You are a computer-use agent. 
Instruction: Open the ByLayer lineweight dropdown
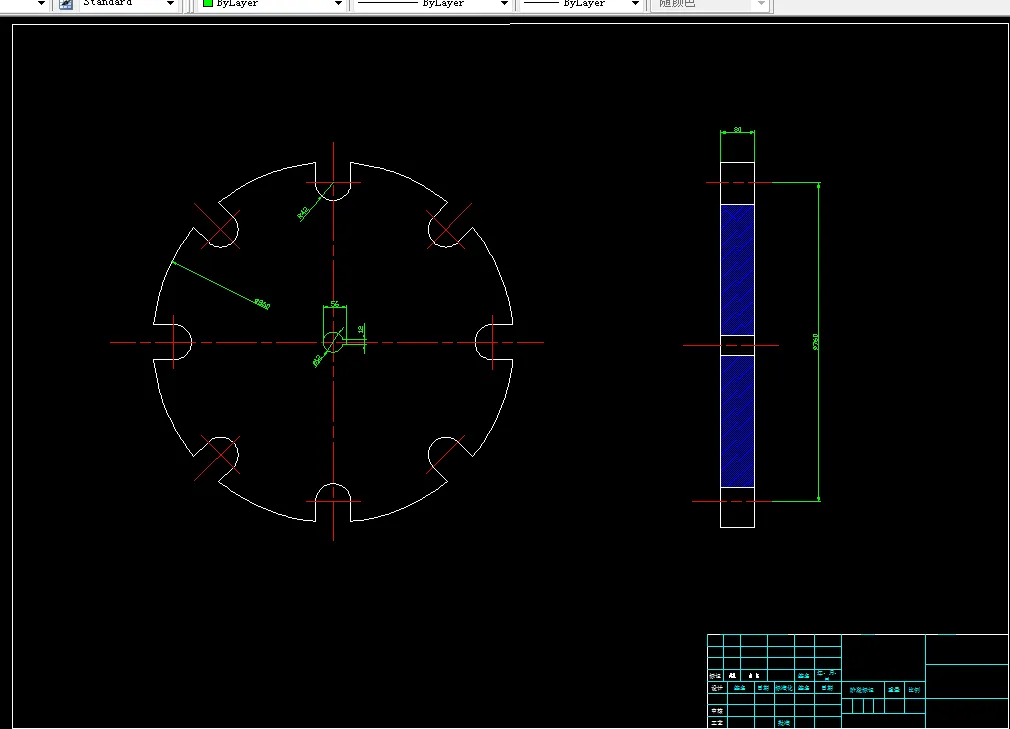coord(635,4)
